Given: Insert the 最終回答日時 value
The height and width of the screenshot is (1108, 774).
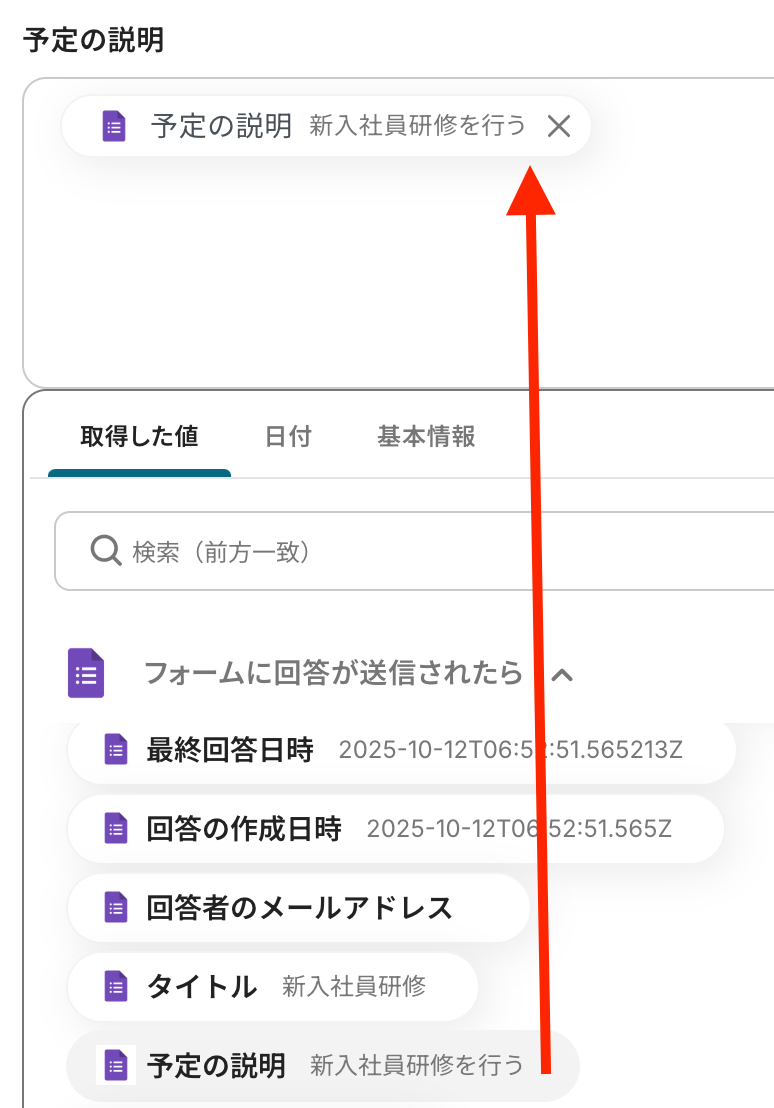Looking at the screenshot, I should pyautogui.click(x=401, y=750).
